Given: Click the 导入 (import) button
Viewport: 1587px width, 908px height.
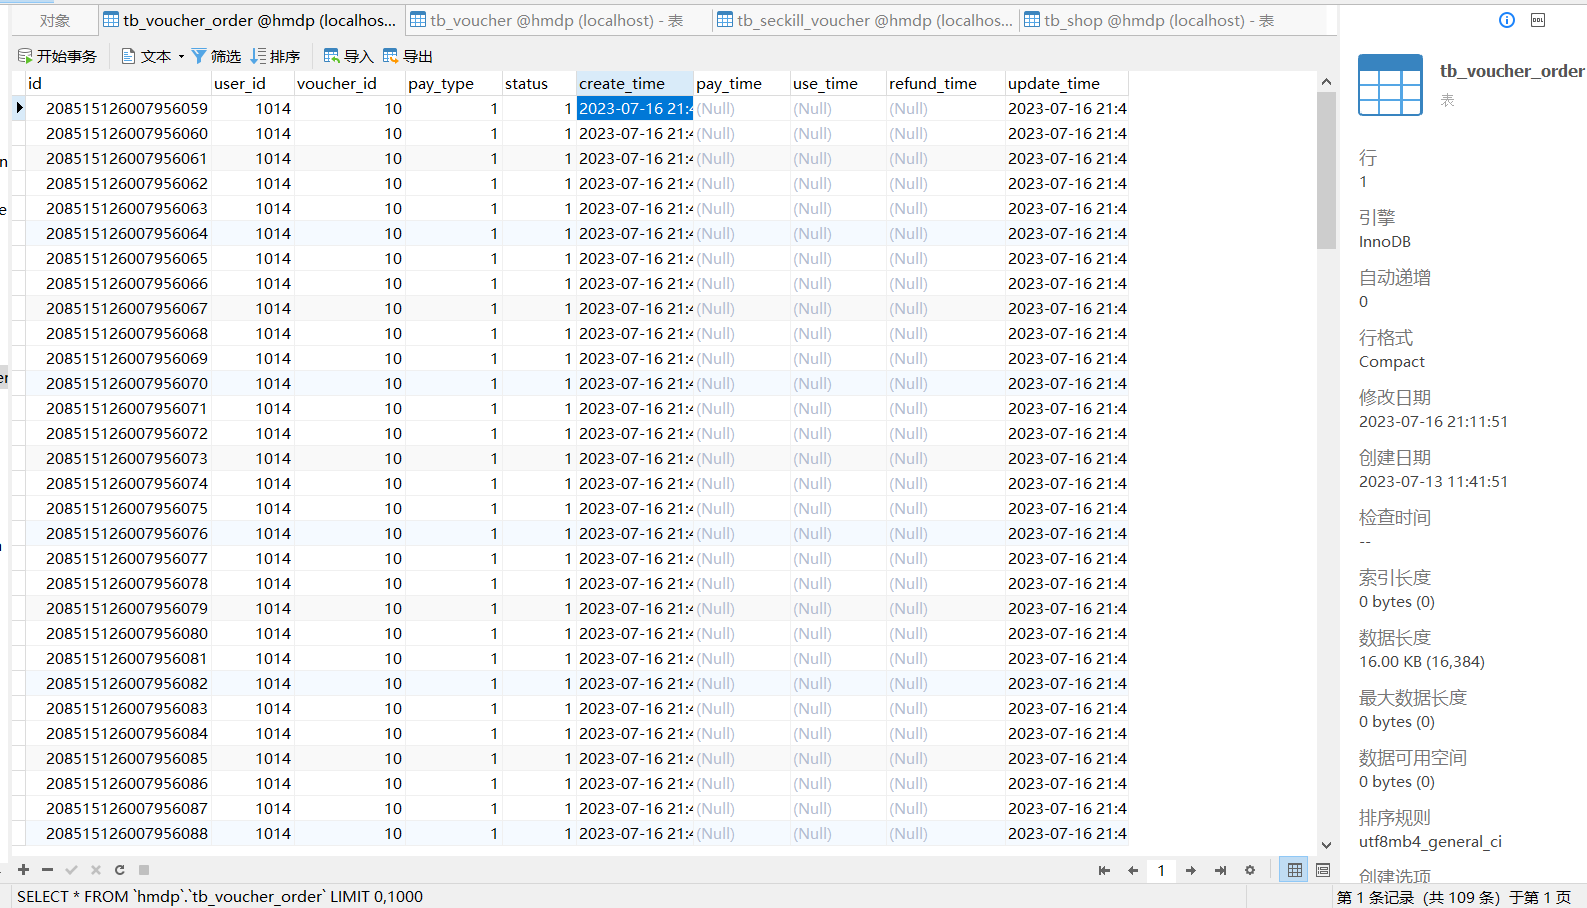Looking at the screenshot, I should (348, 56).
